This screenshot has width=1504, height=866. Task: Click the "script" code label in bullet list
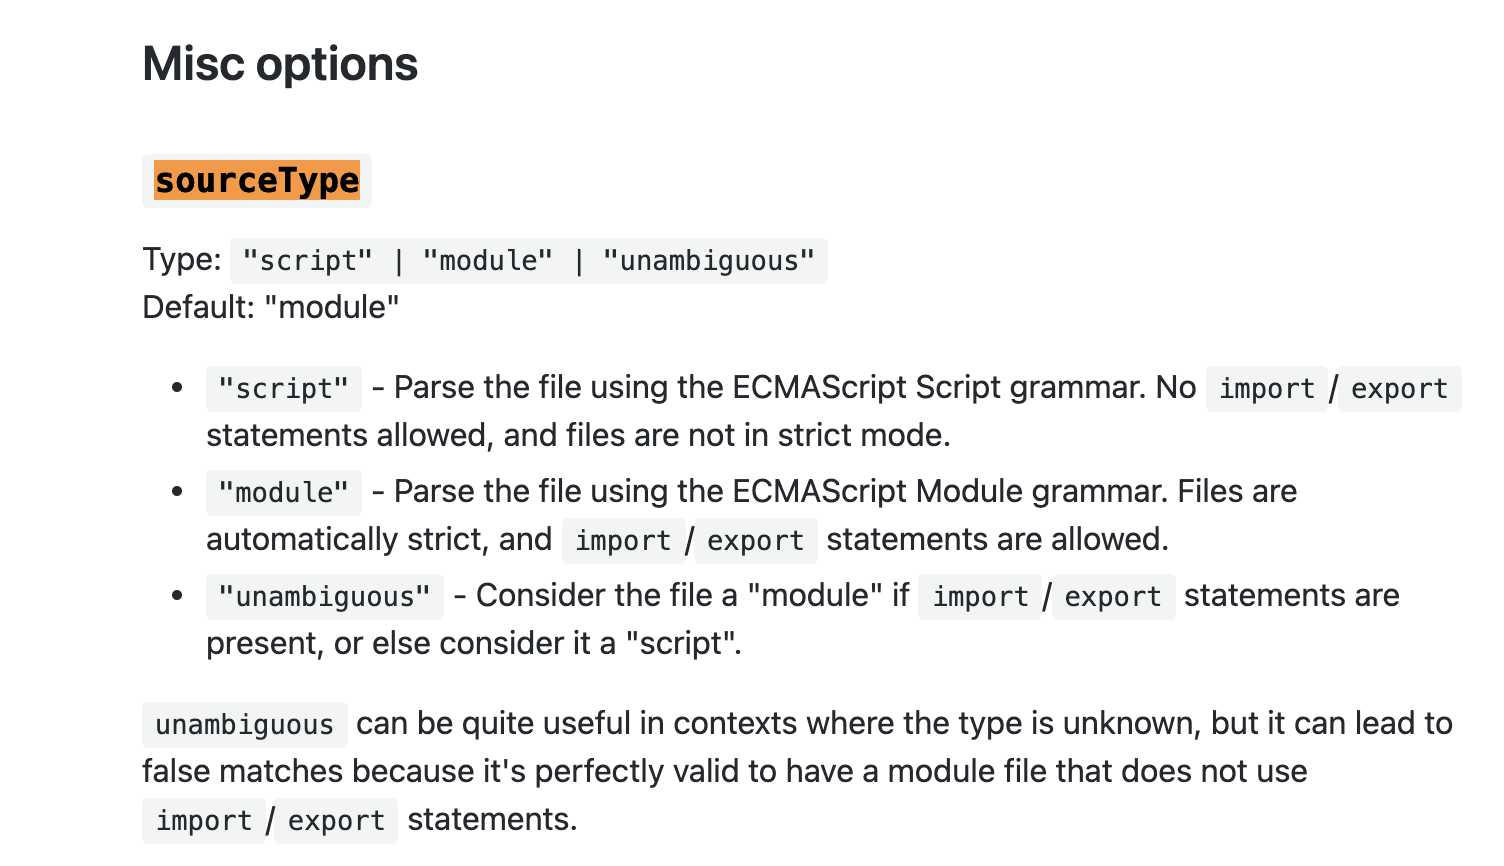click(283, 389)
